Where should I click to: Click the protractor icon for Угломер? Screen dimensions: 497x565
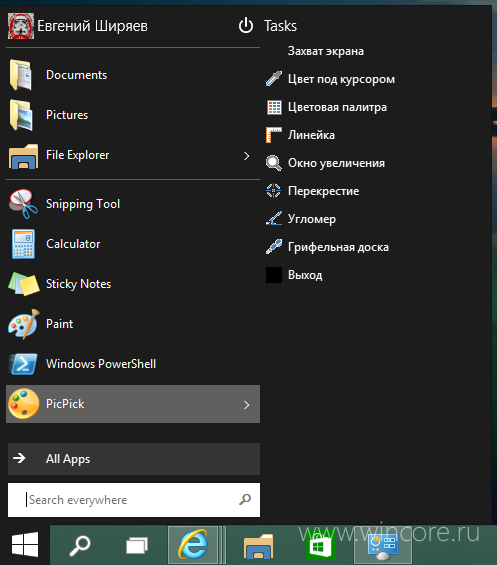tap(274, 219)
